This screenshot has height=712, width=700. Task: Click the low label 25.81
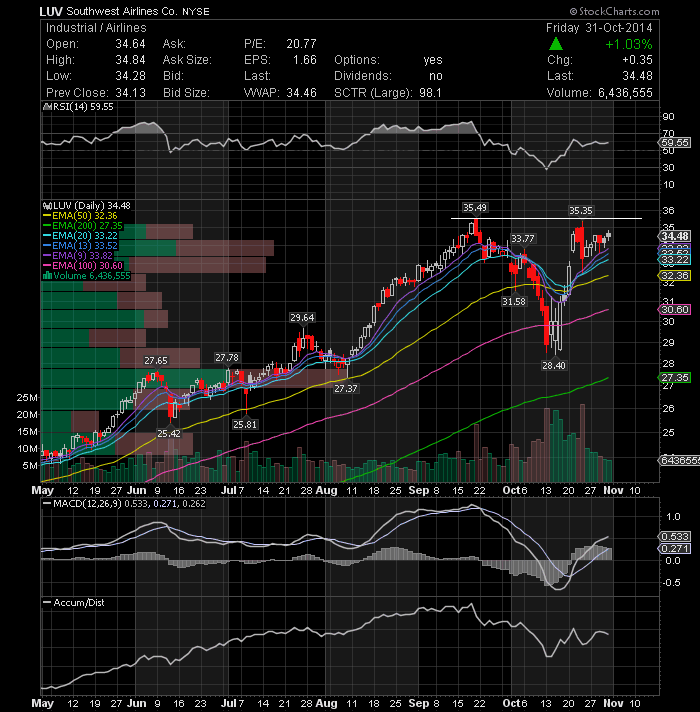pyautogui.click(x=245, y=425)
